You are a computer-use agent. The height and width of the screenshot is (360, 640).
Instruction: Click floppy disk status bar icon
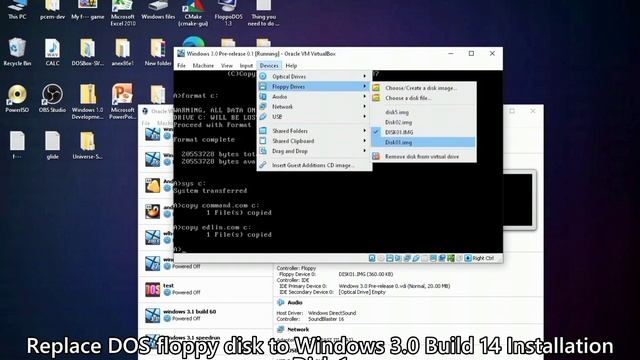[390, 258]
